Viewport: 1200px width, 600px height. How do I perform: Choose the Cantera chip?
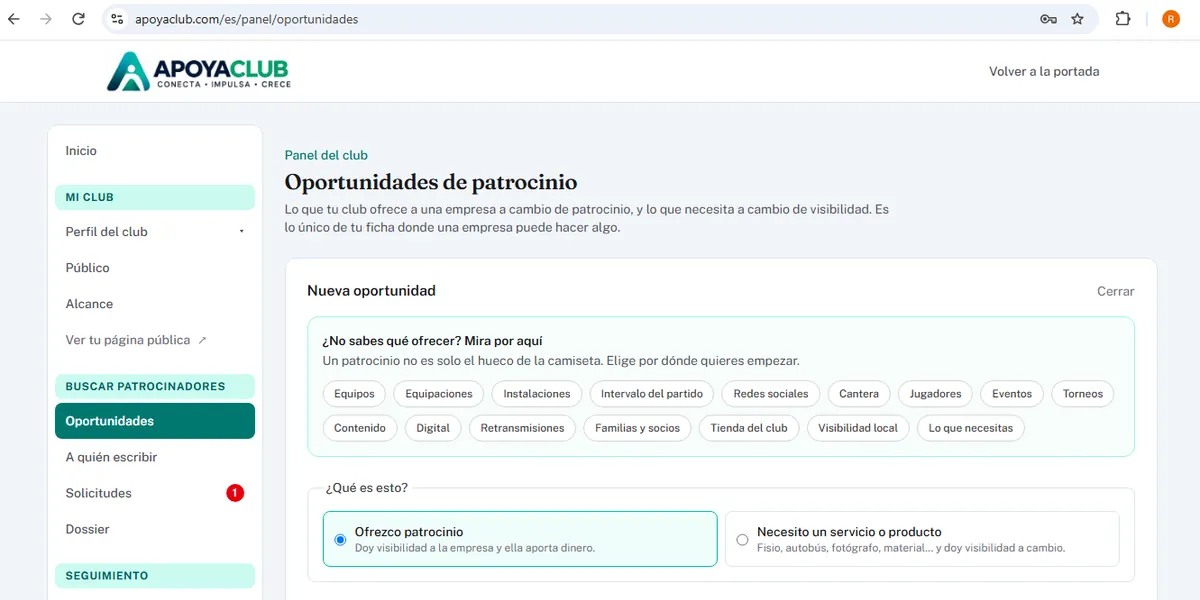click(x=859, y=394)
